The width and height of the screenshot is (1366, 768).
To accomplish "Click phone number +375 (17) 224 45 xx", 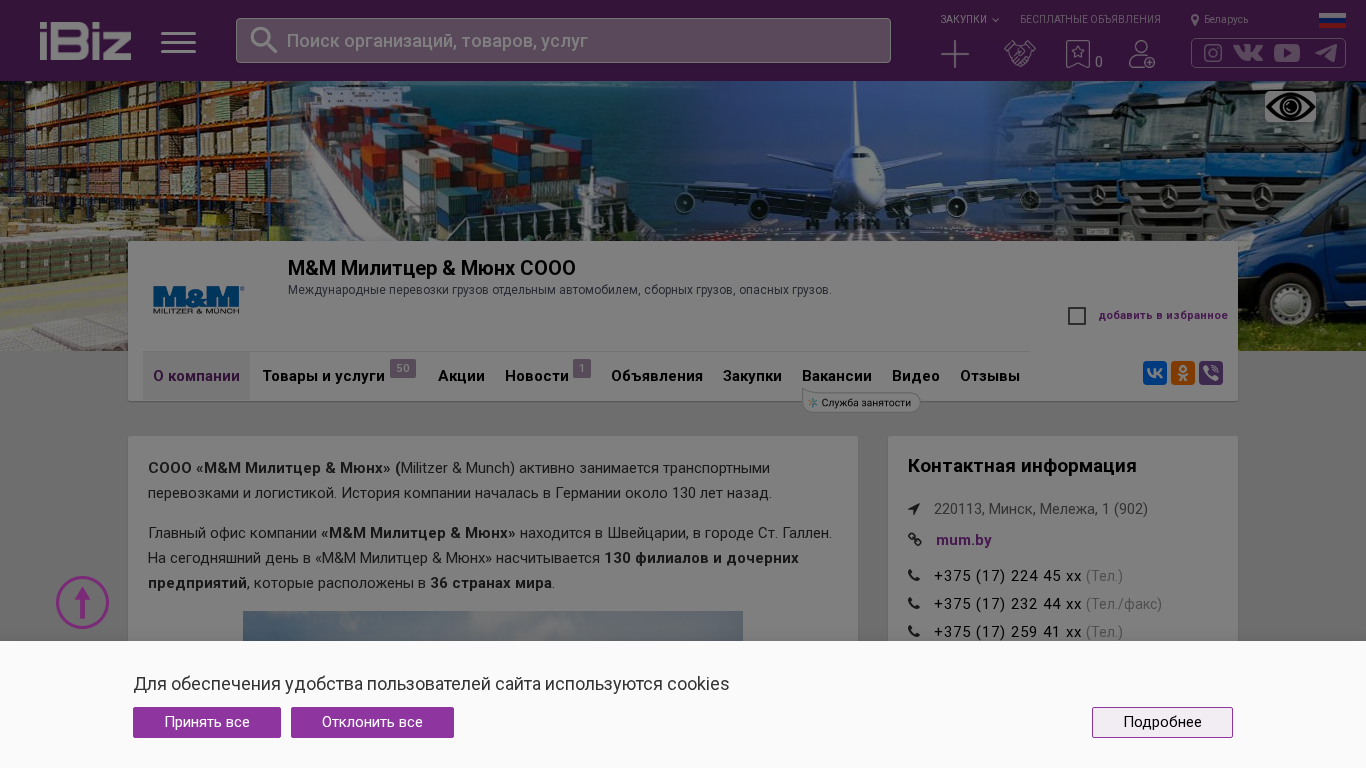I will [x=1007, y=576].
